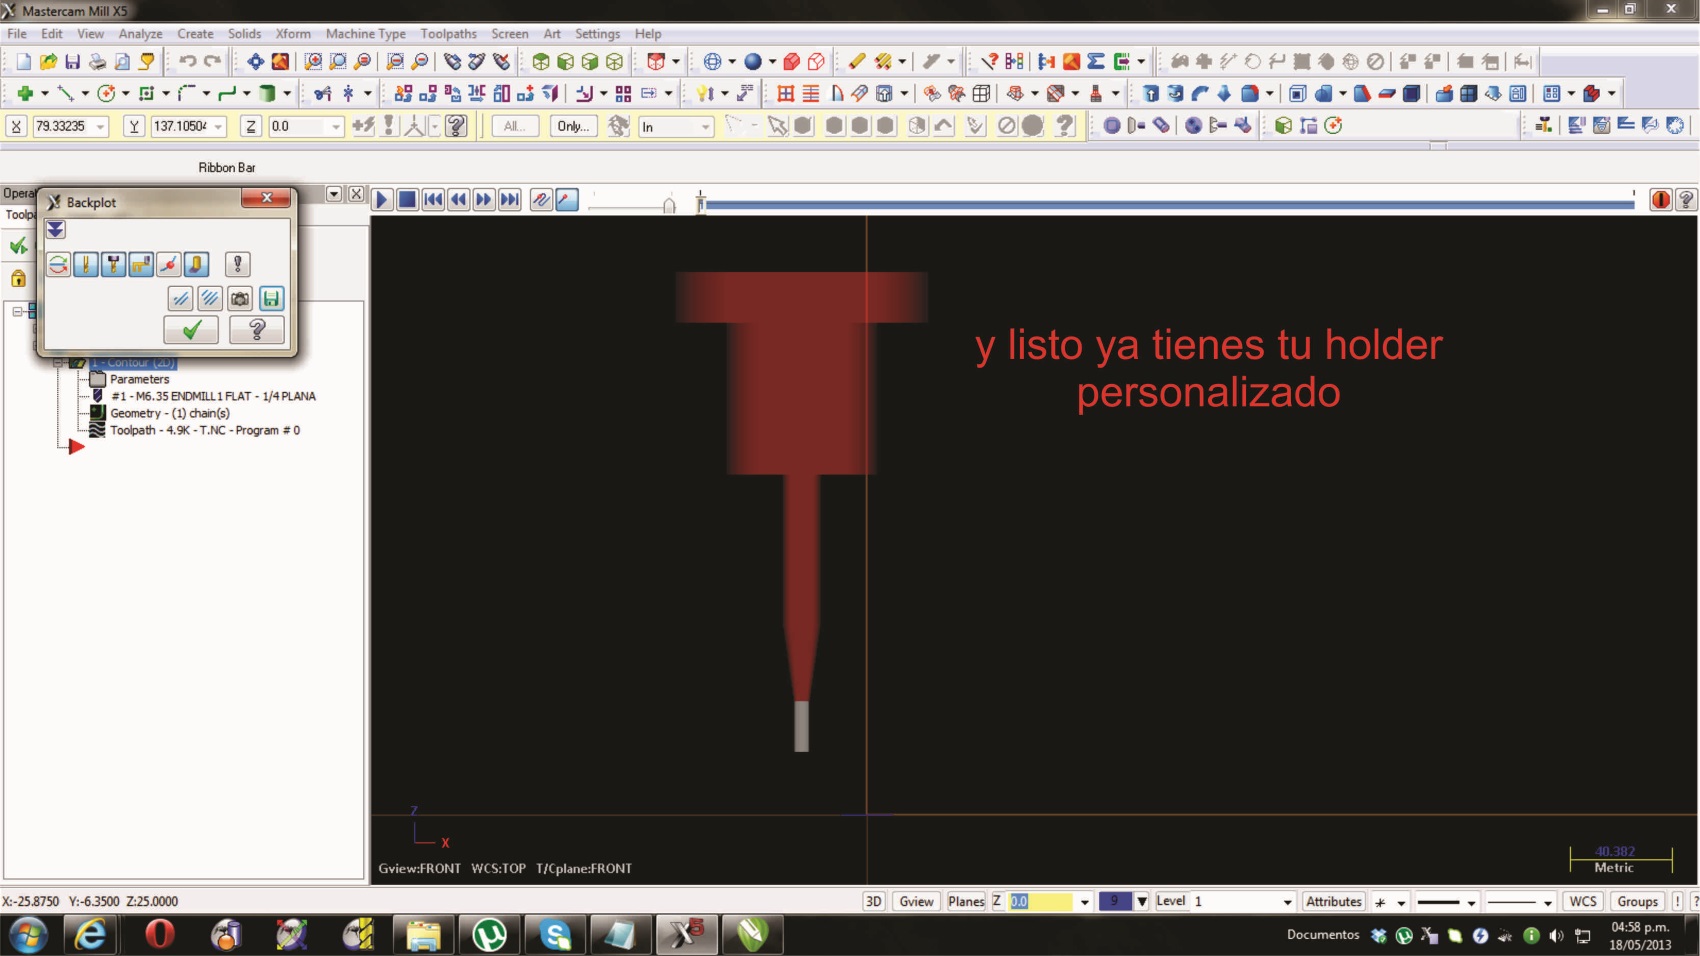The image size is (1700, 956).
Task: Open the Level dropdown in status bar
Action: tap(1287, 902)
